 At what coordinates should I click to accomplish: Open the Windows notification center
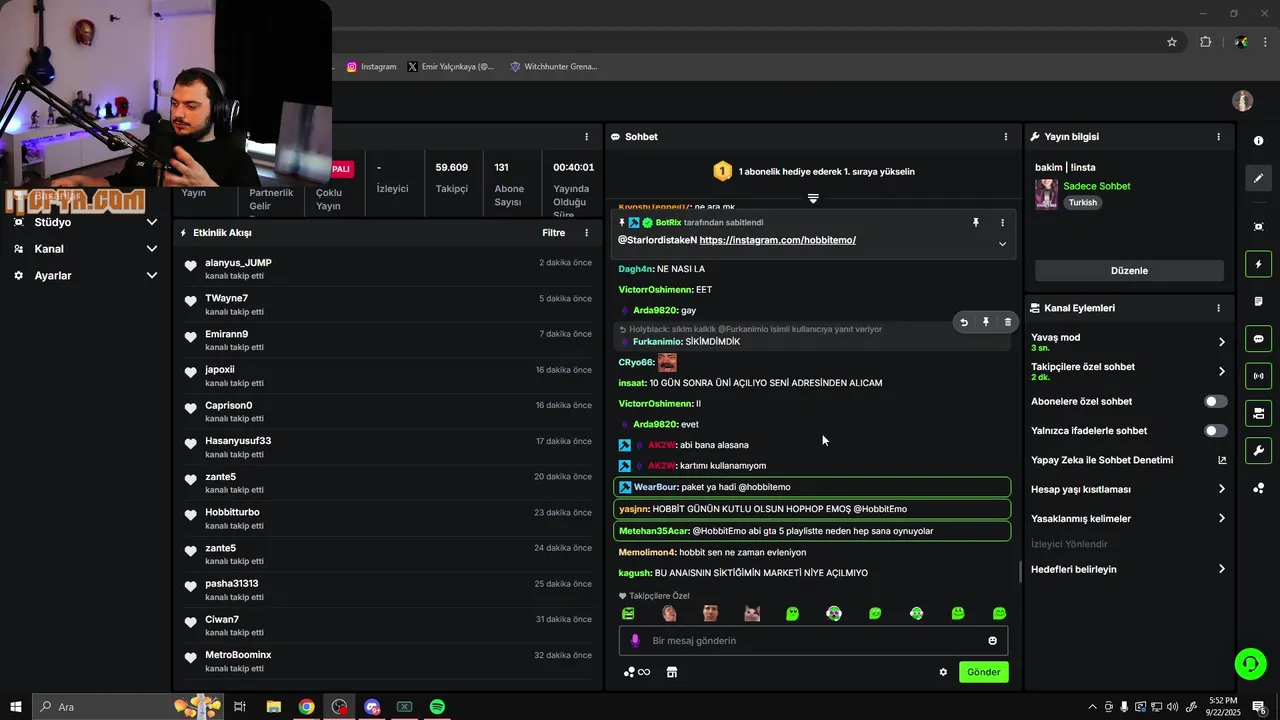[1259, 707]
